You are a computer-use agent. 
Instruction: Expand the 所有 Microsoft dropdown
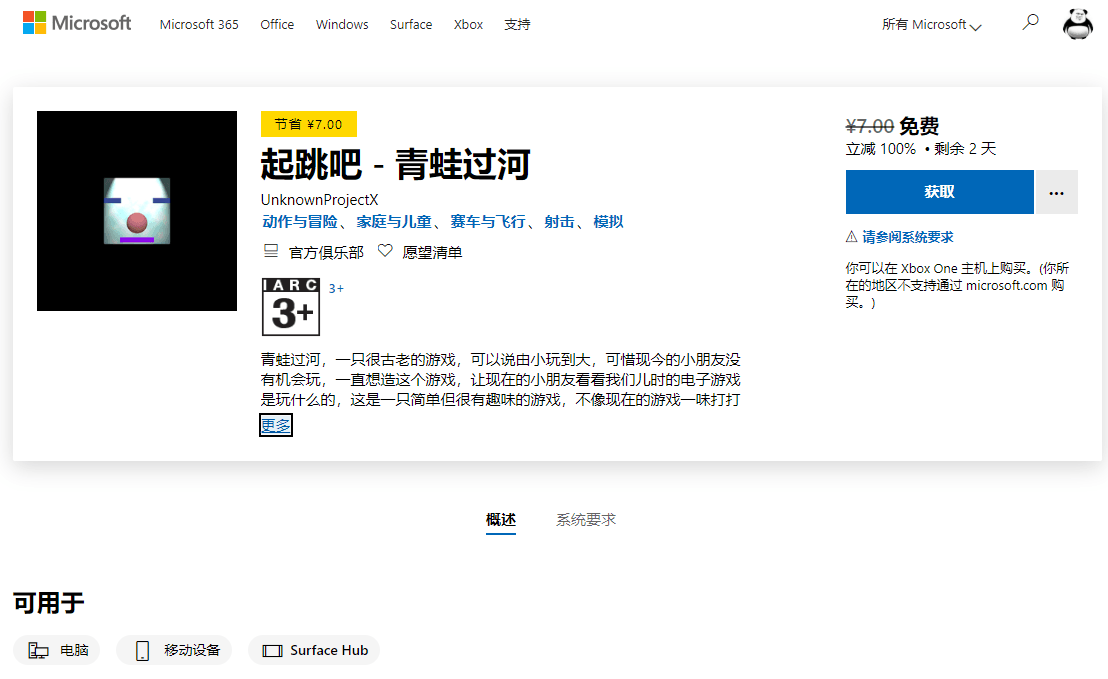pyautogui.click(x=931, y=25)
